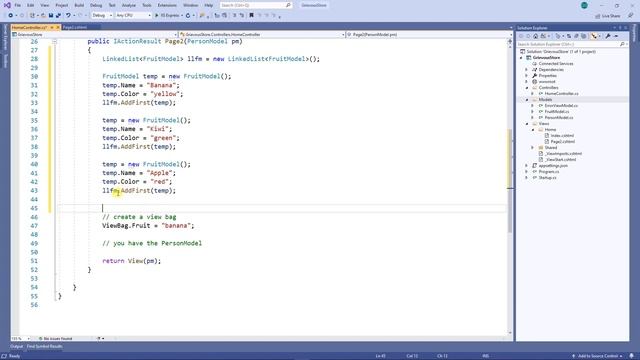Expand the wwwroot folder
Viewport: 640px width, 360px height.
[x=527, y=82]
